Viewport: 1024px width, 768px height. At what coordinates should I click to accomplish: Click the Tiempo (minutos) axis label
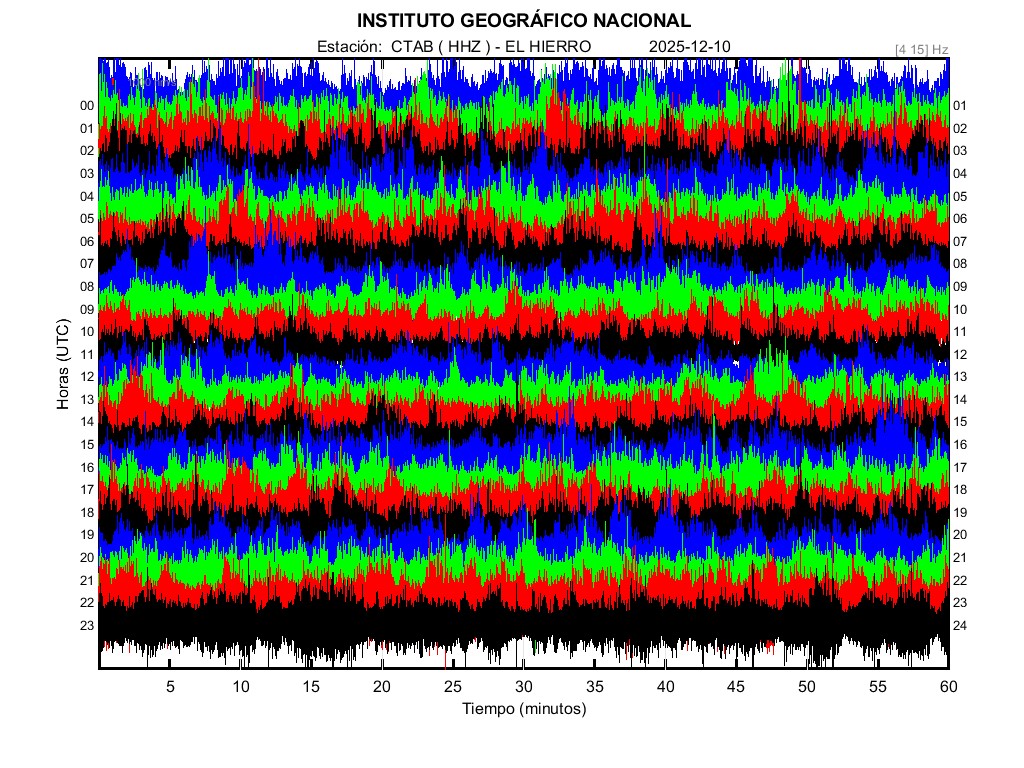tap(523, 709)
